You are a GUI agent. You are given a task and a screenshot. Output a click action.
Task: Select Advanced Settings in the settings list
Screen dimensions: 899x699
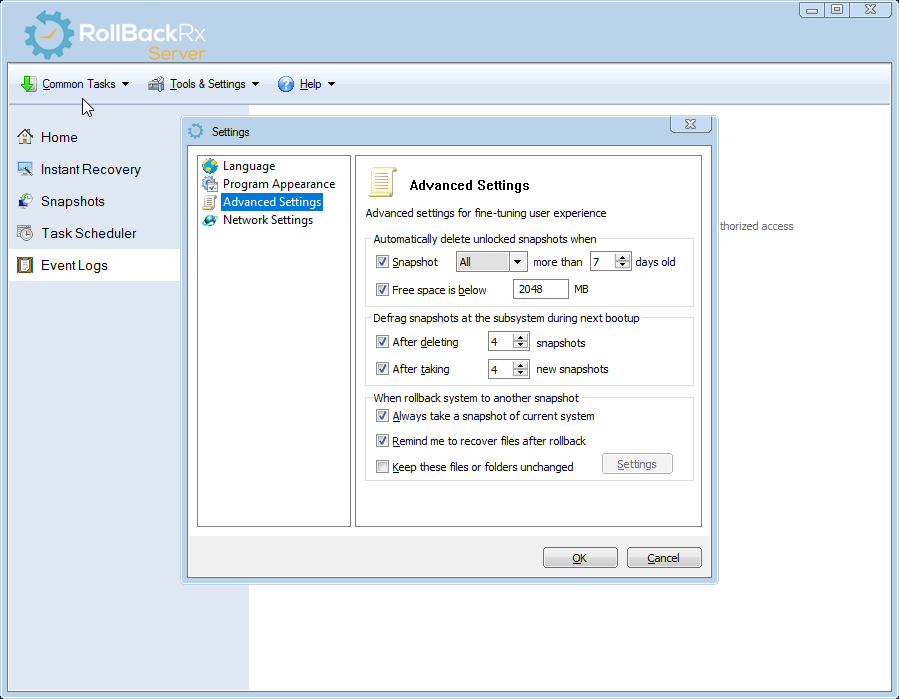pyautogui.click(x=272, y=202)
